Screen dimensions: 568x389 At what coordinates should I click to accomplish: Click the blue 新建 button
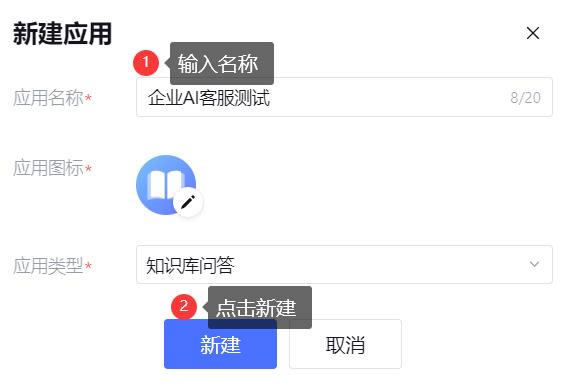pos(220,344)
